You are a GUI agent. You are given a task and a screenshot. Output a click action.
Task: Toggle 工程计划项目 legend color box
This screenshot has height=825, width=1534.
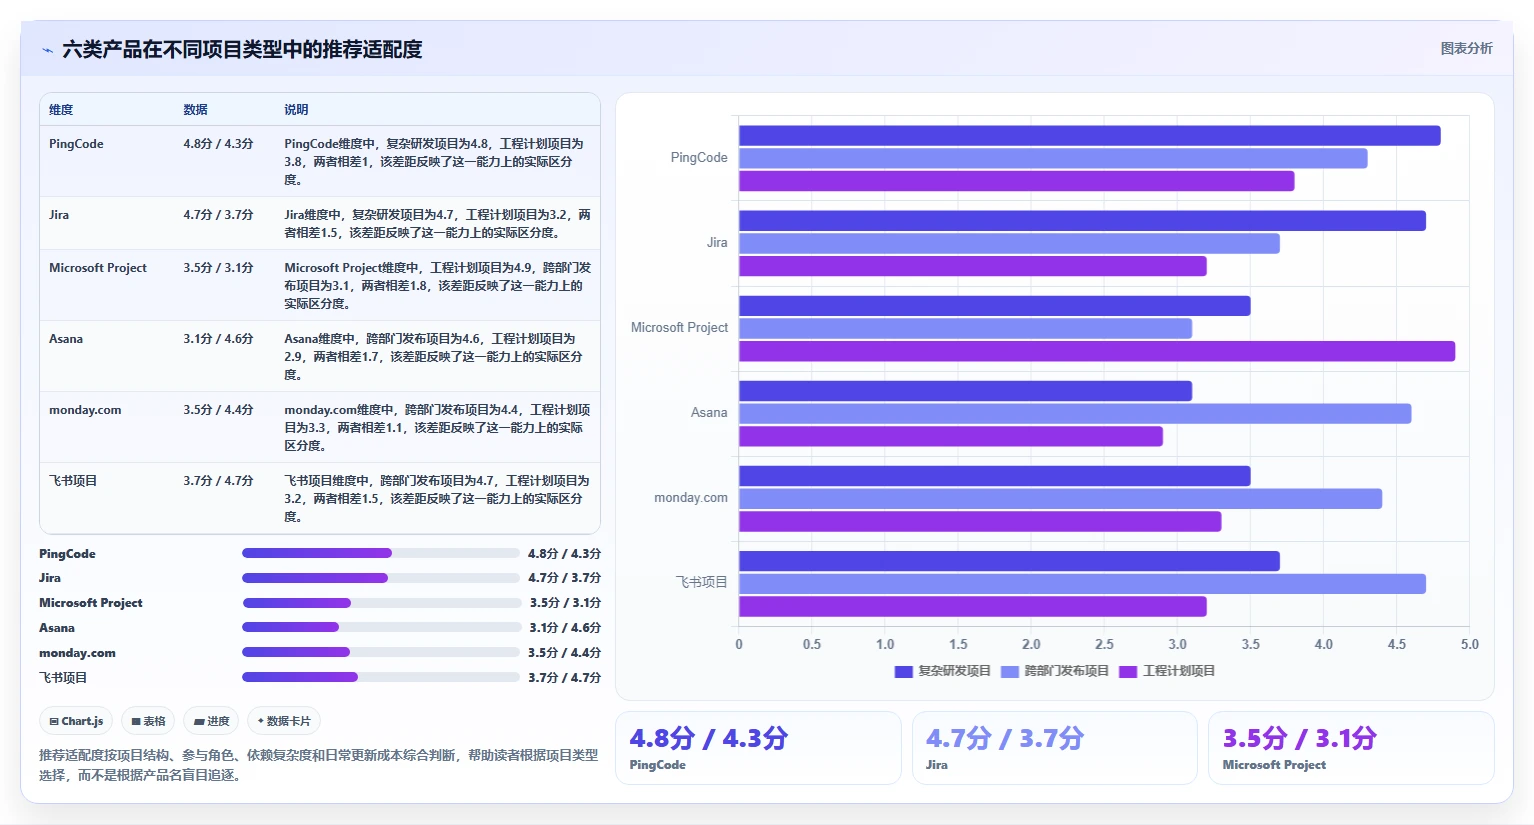[1128, 672]
